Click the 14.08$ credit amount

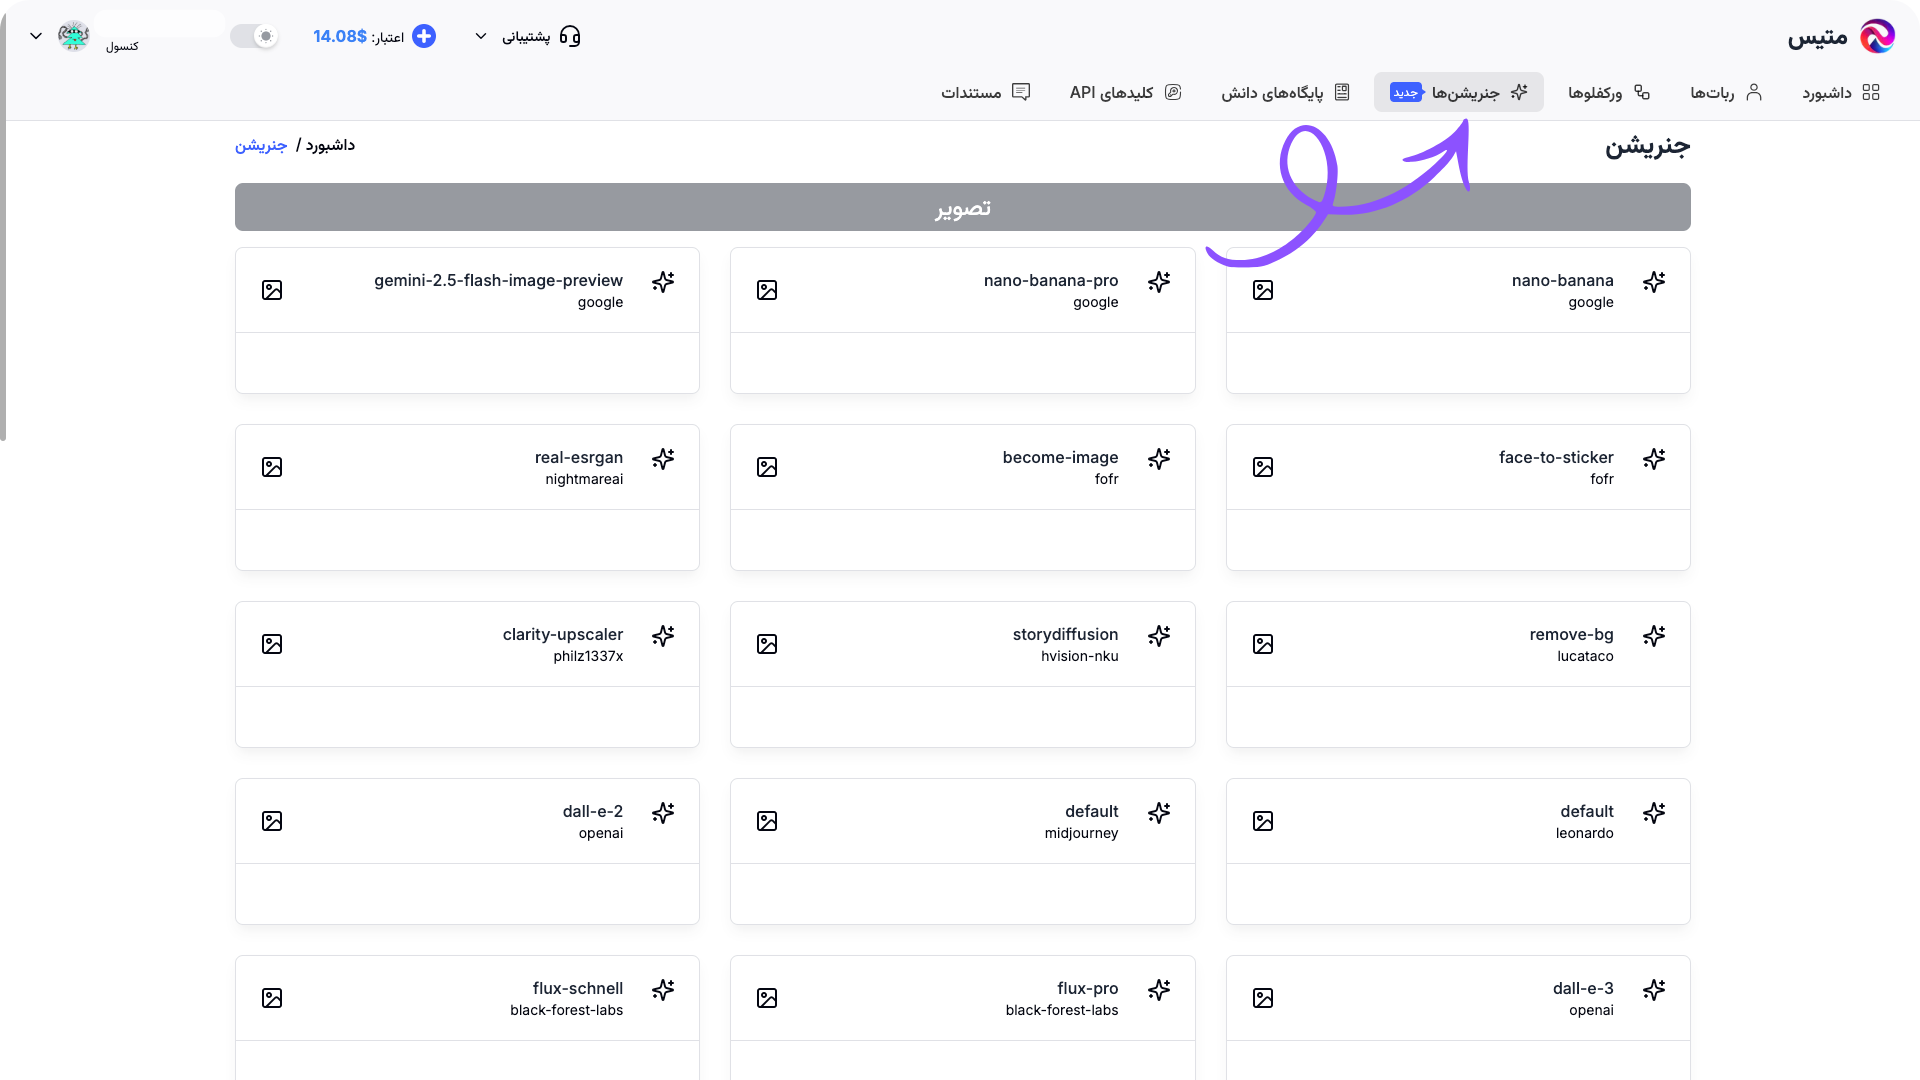click(340, 36)
